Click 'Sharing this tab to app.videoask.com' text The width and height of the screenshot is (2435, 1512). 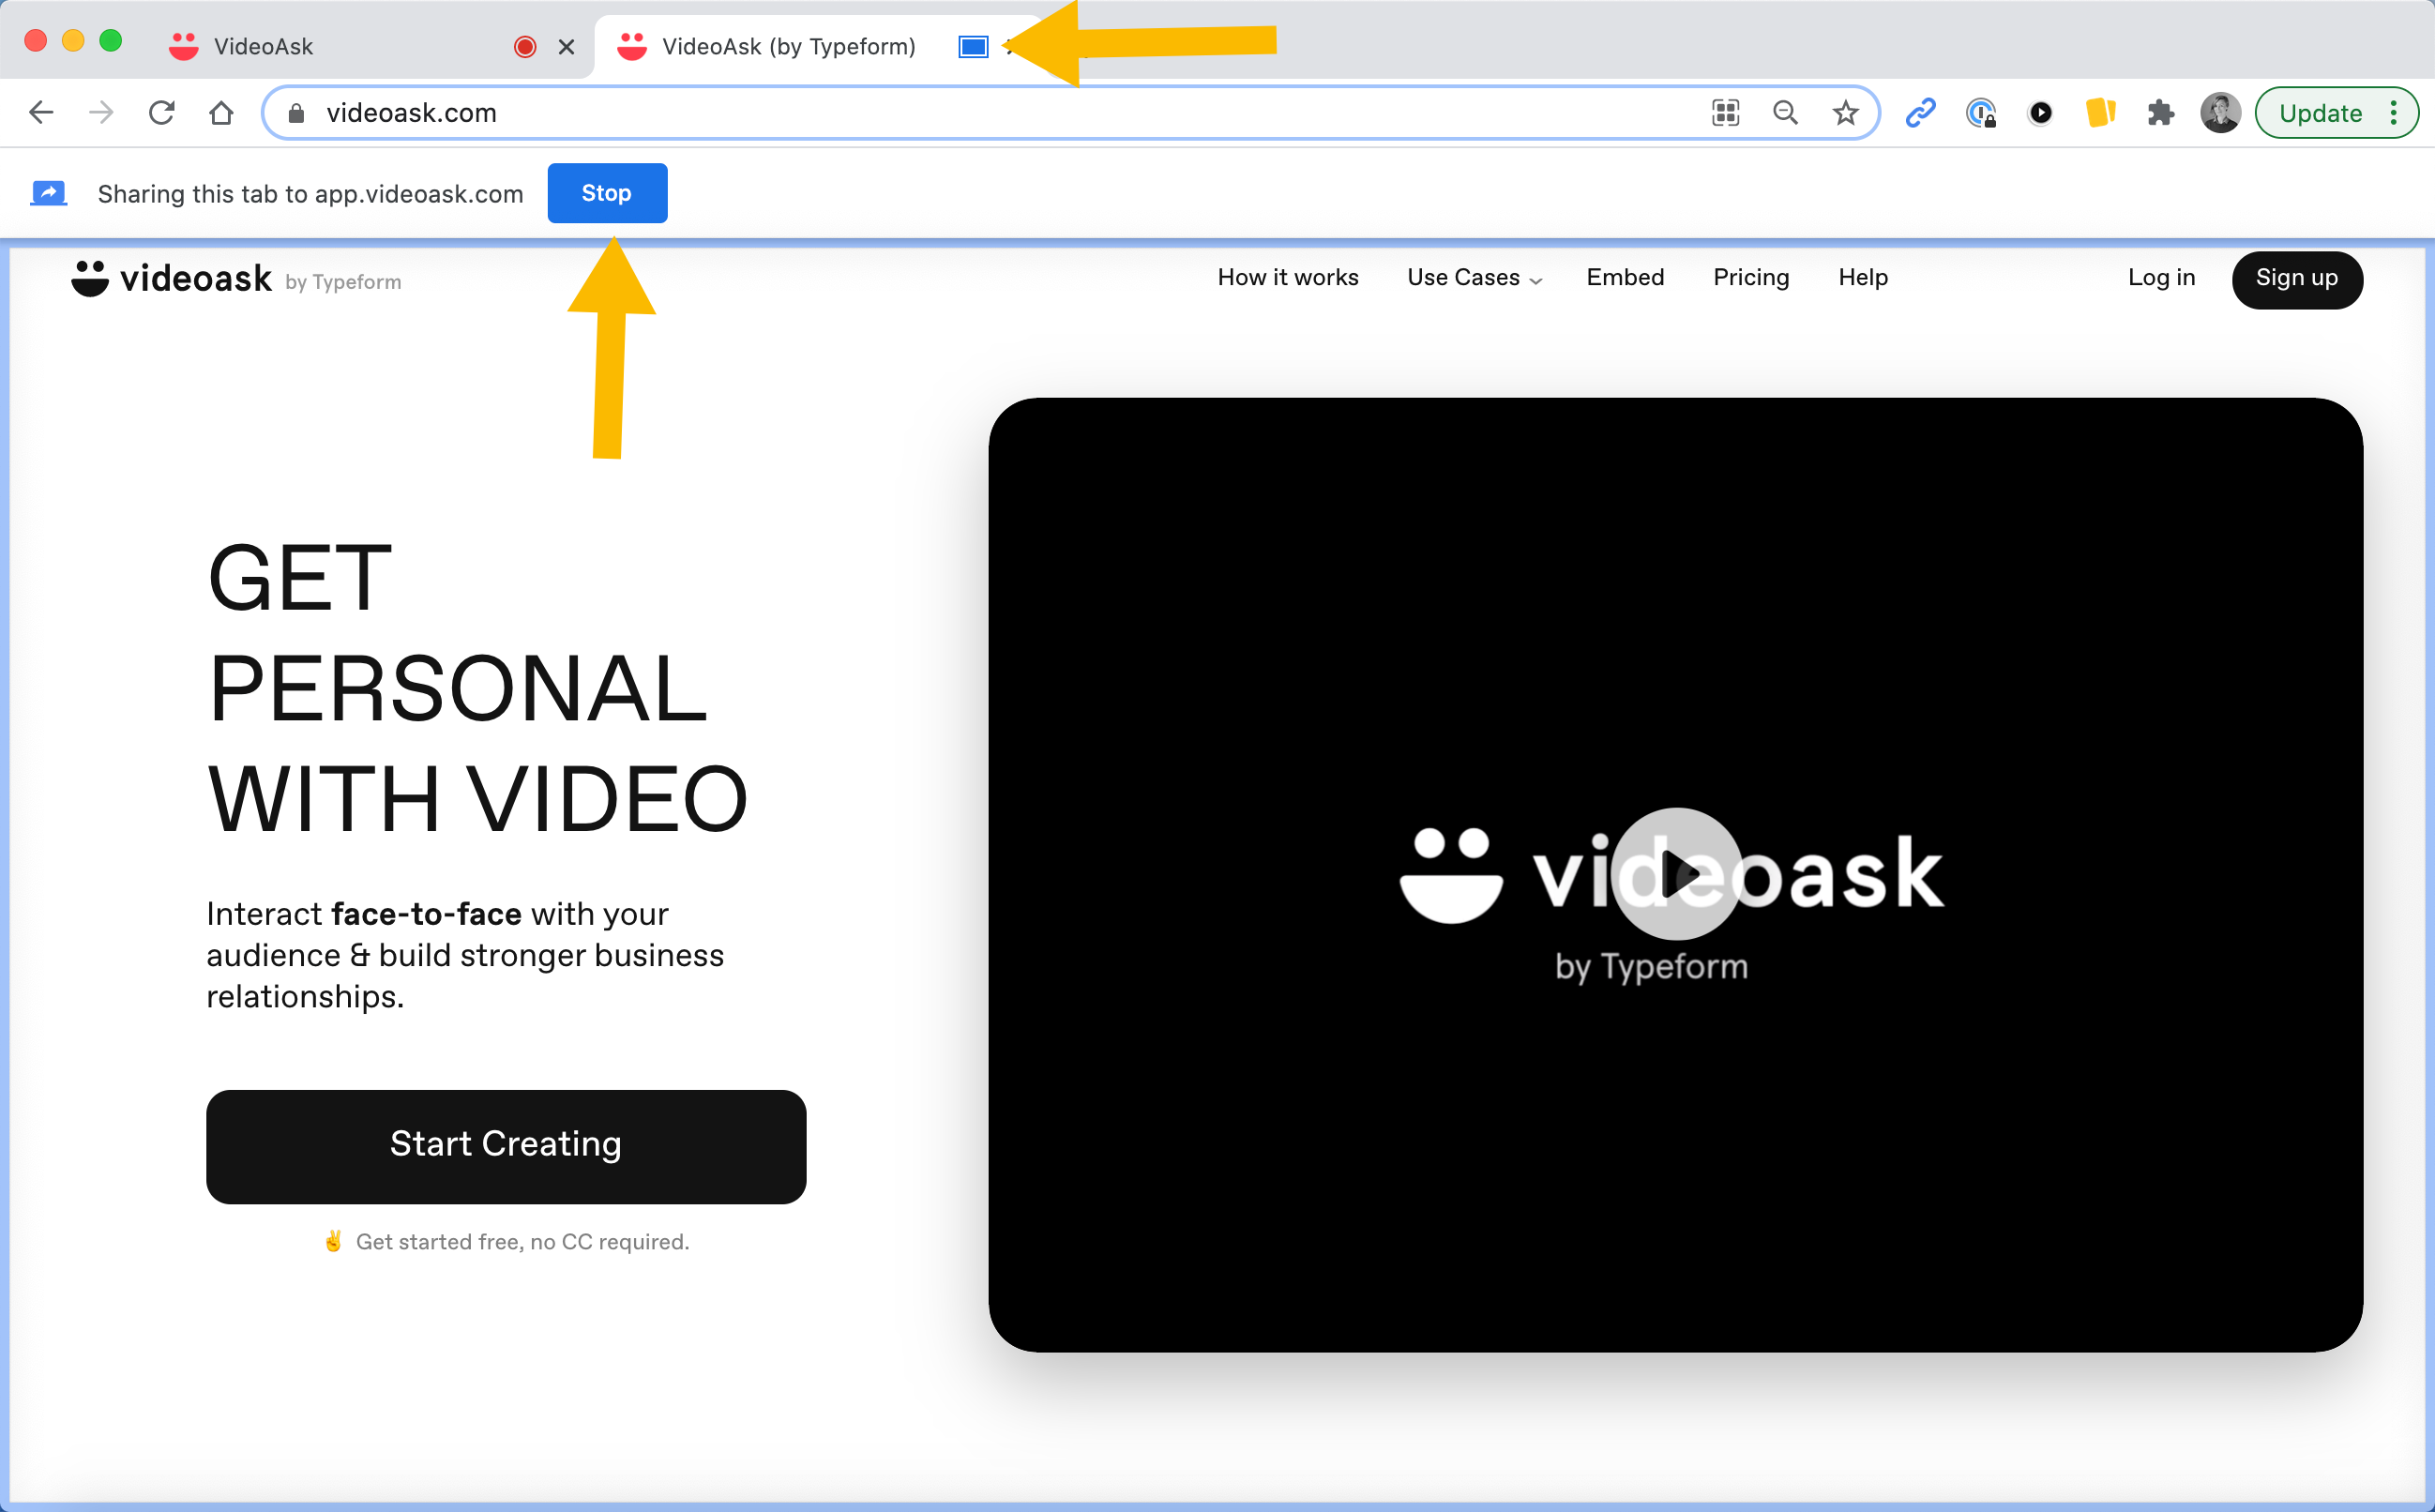[x=310, y=194]
